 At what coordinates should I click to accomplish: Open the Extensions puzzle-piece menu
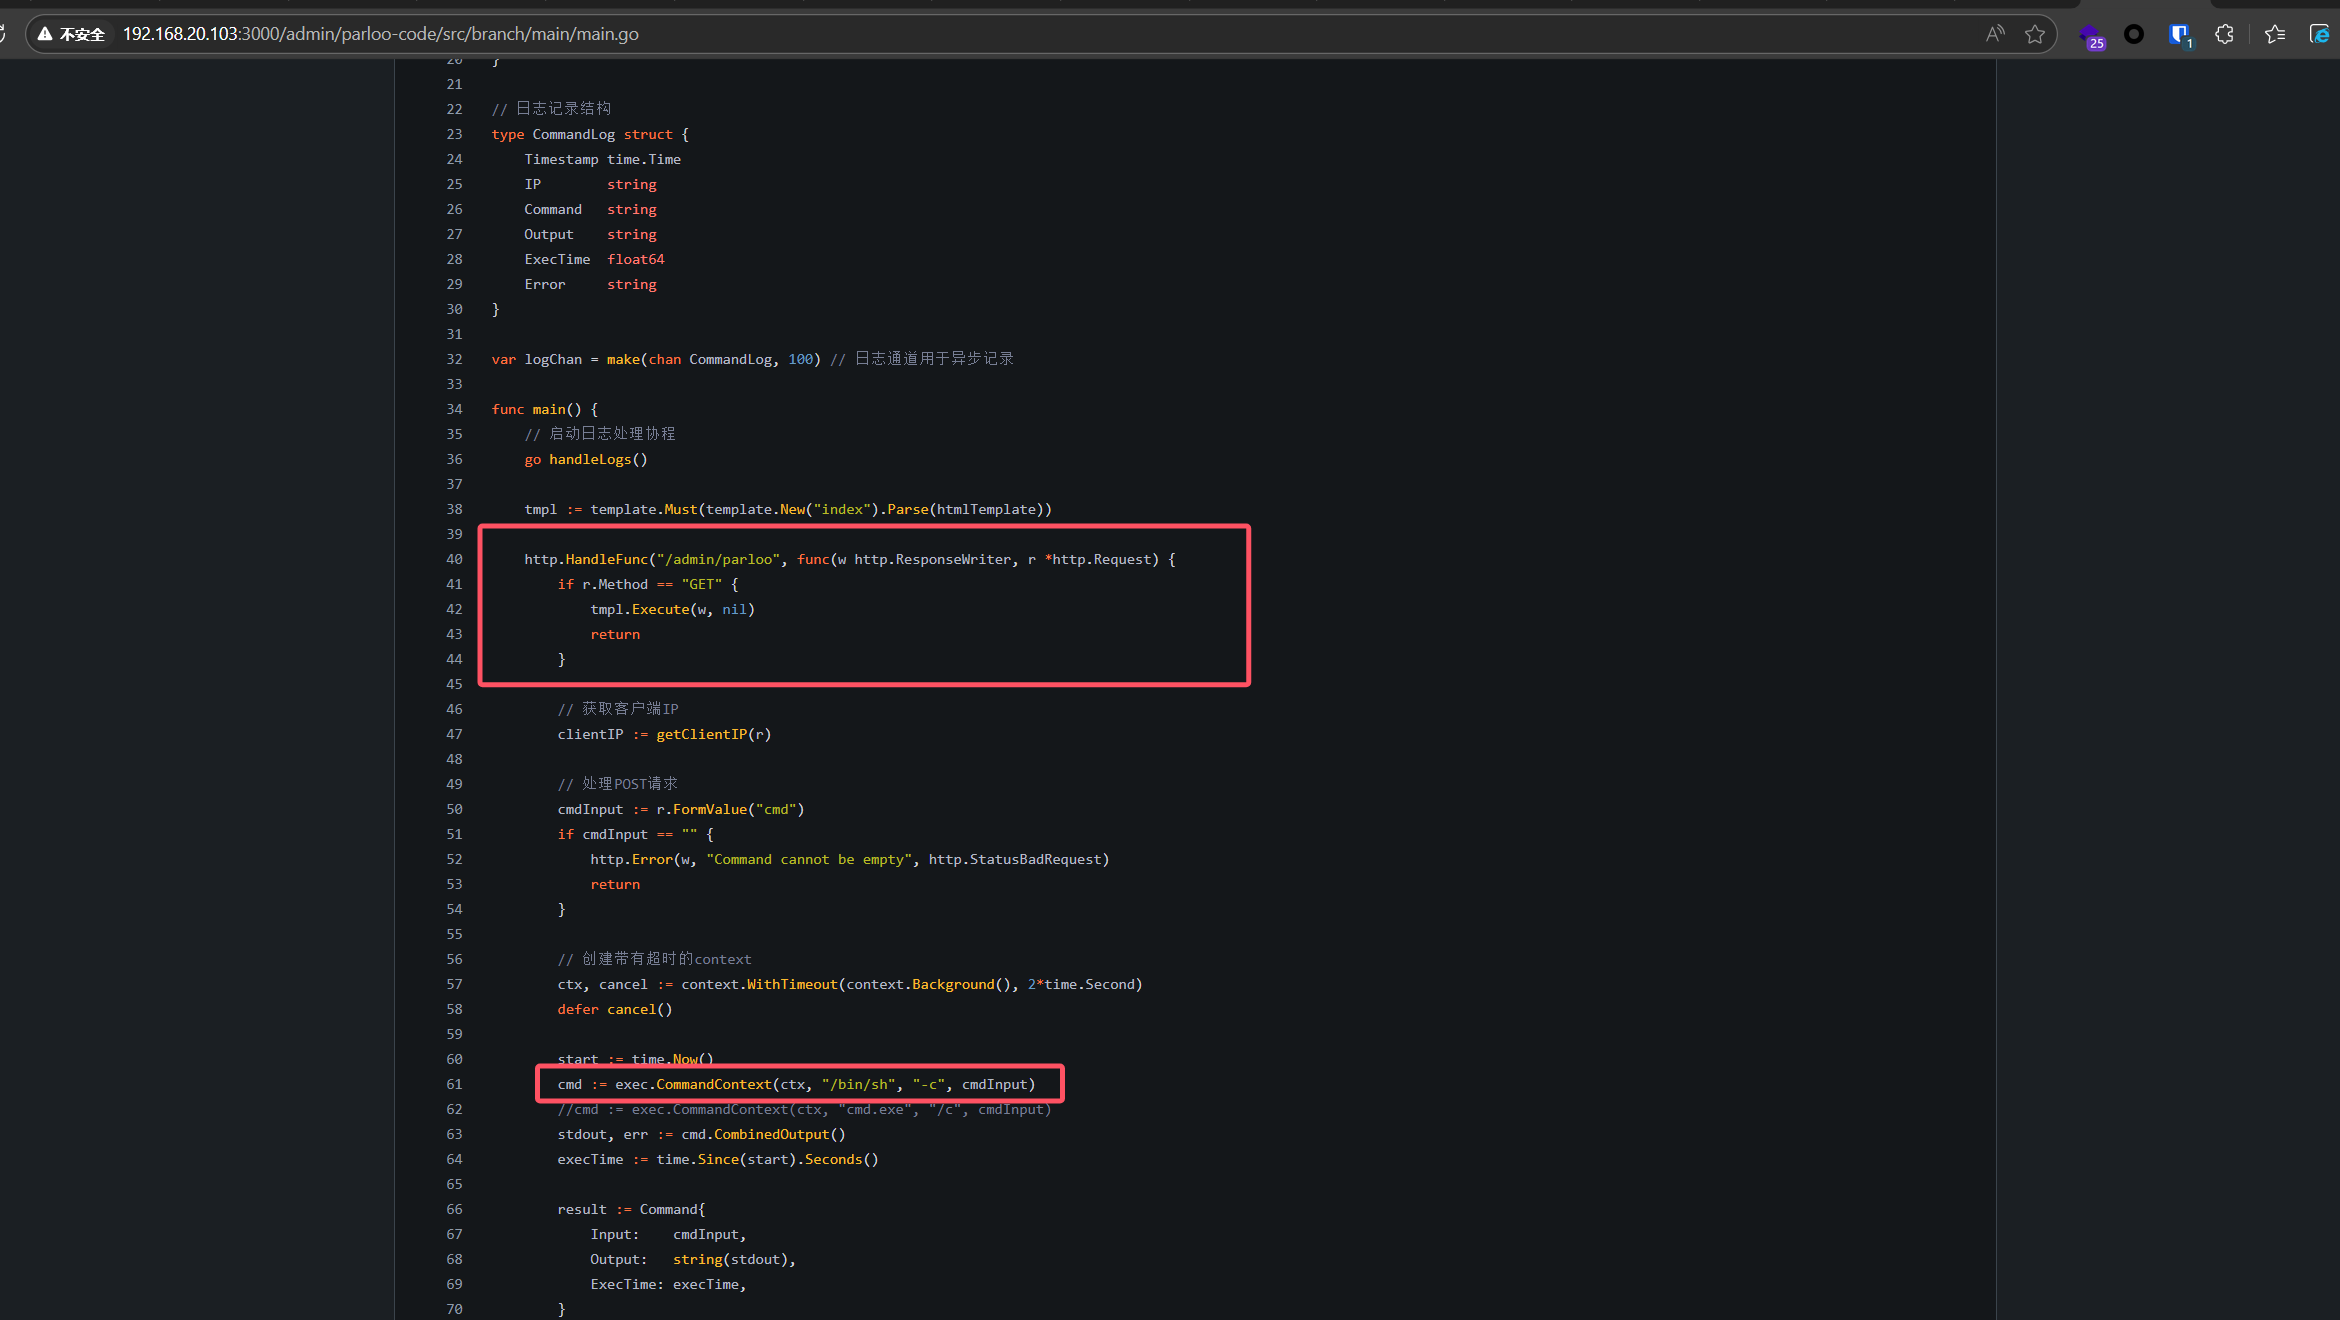(2224, 34)
